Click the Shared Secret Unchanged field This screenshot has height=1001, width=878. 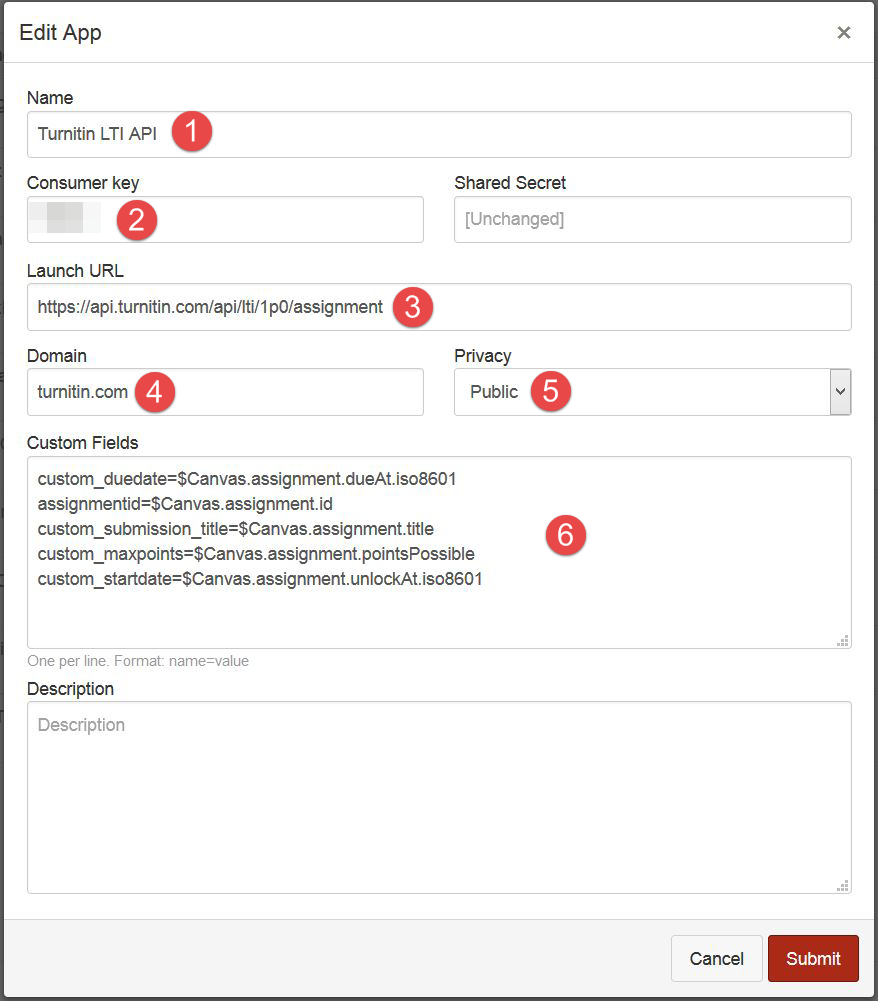tap(652, 220)
